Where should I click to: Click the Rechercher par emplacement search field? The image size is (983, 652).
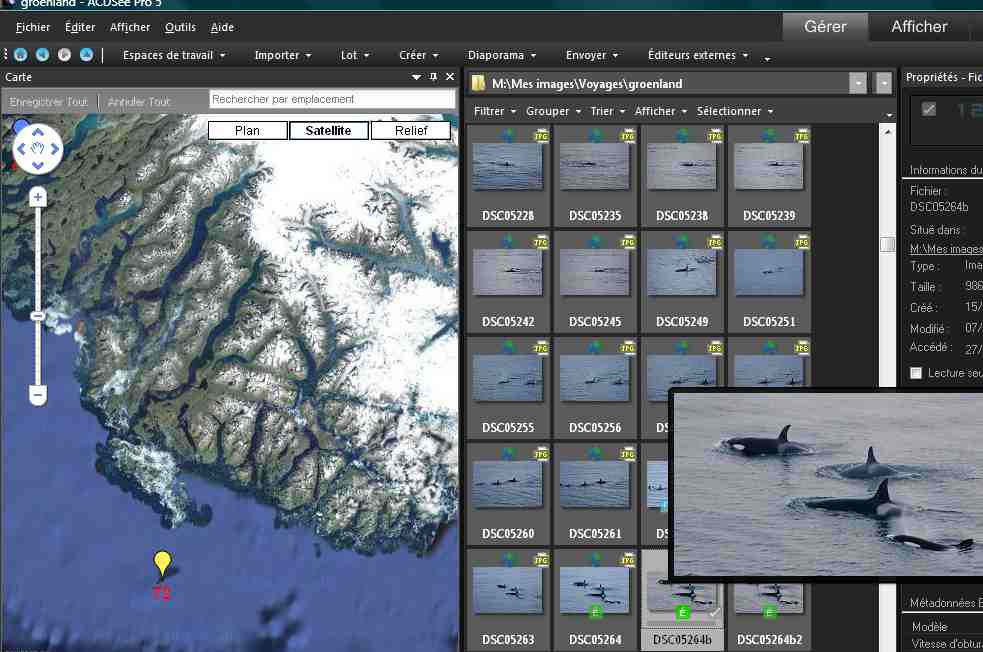pyautogui.click(x=332, y=99)
